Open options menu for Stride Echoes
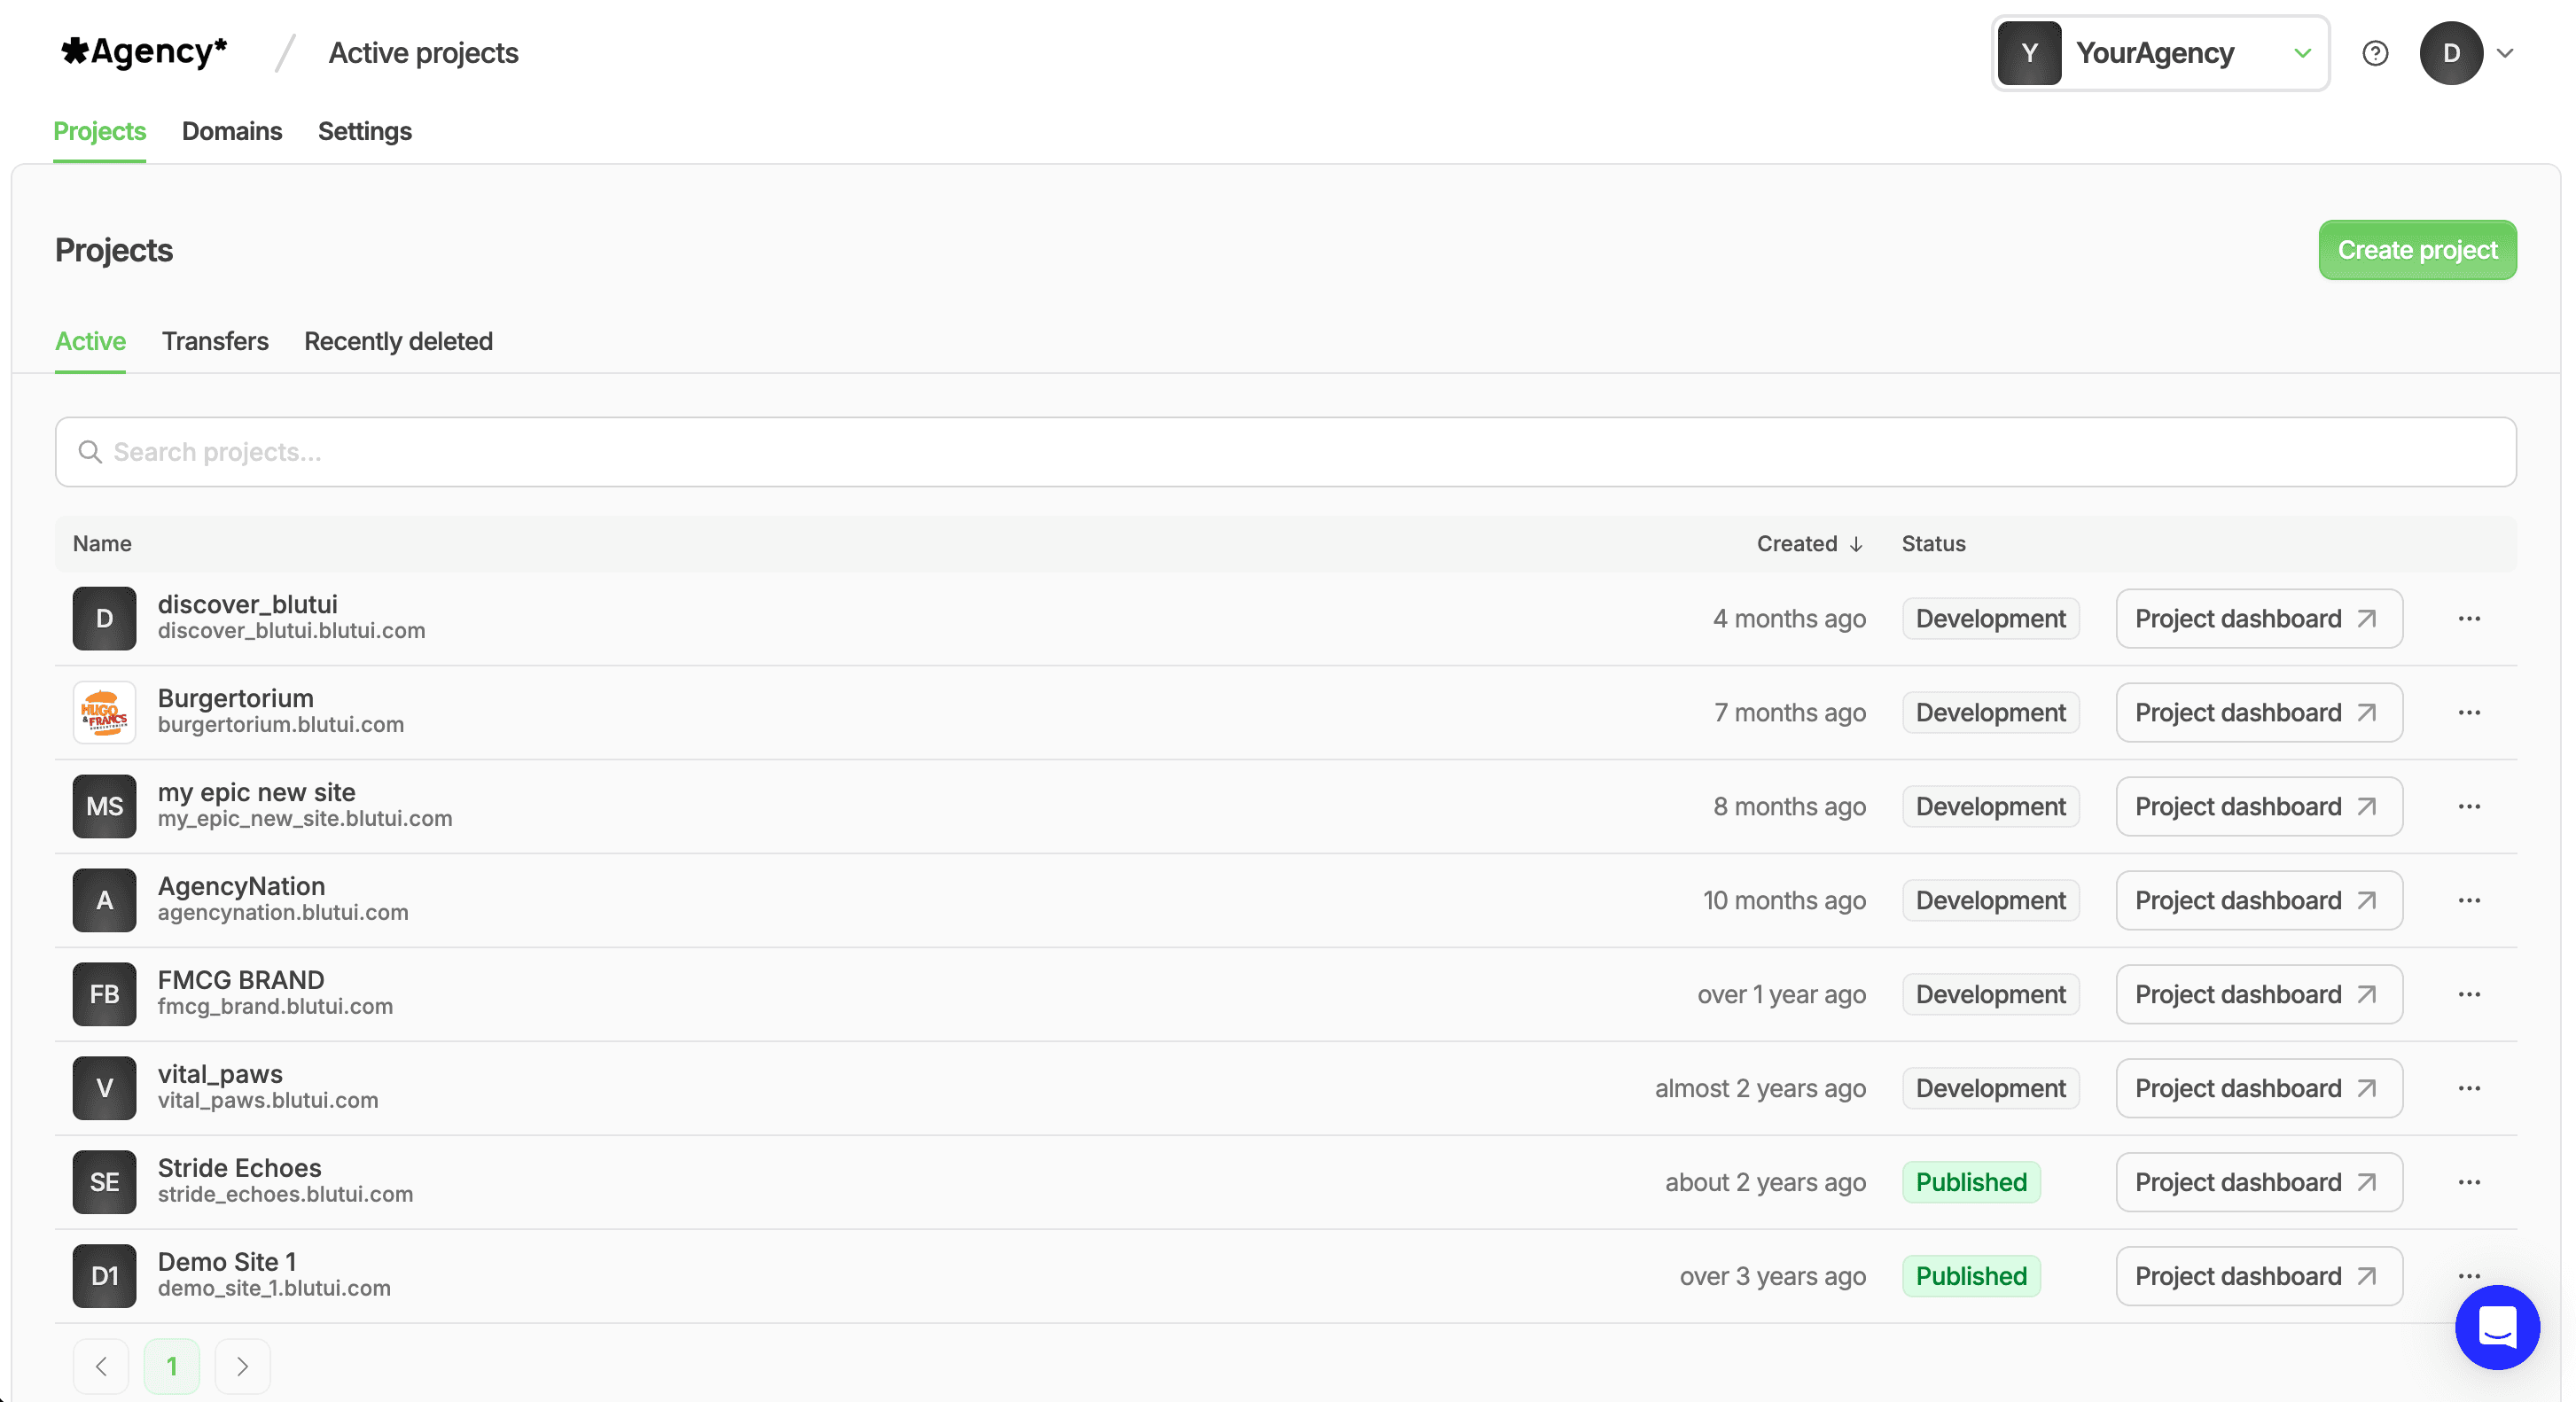Viewport: 2576px width, 1402px height. coord(2468,1182)
